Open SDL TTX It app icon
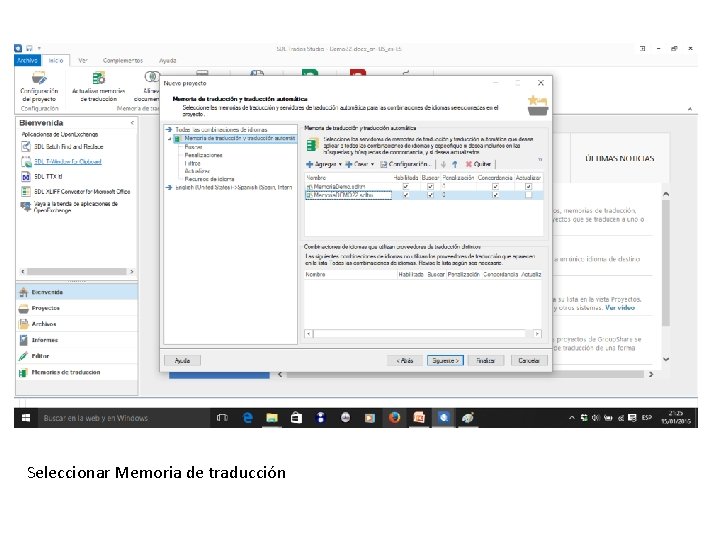 (26, 176)
